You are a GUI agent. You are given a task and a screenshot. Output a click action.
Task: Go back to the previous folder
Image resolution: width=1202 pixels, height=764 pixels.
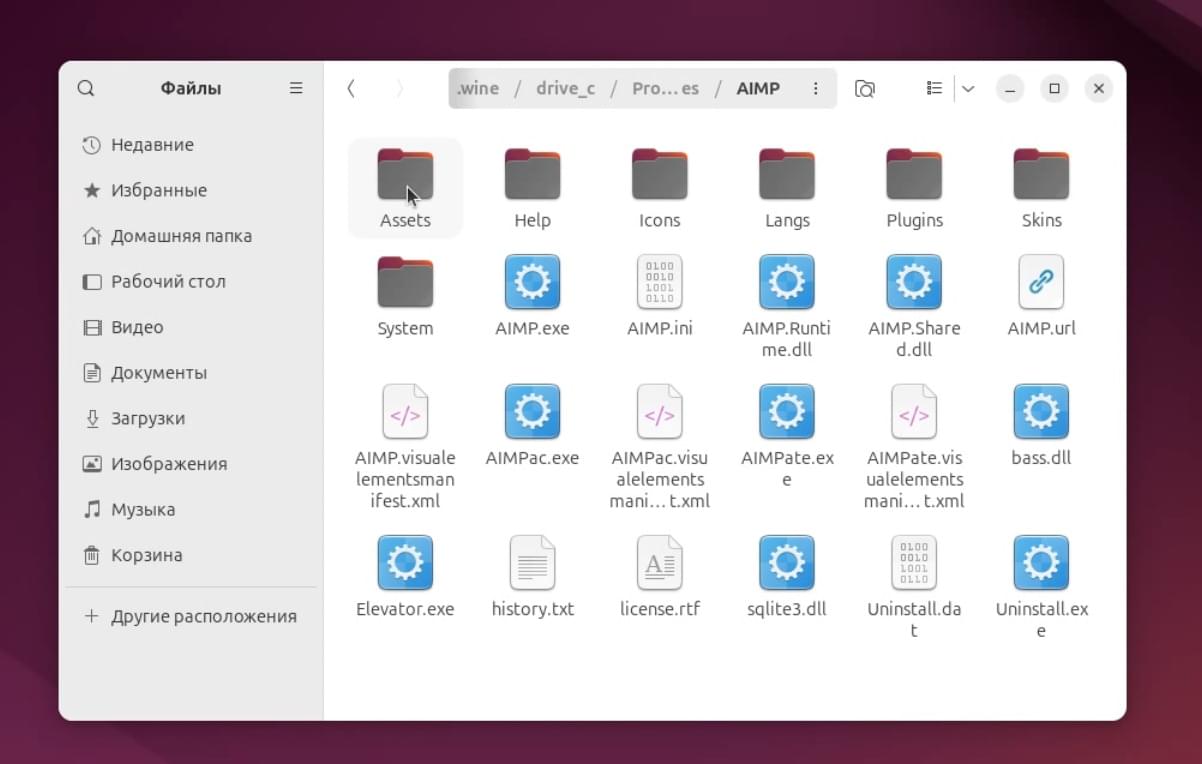tap(351, 88)
